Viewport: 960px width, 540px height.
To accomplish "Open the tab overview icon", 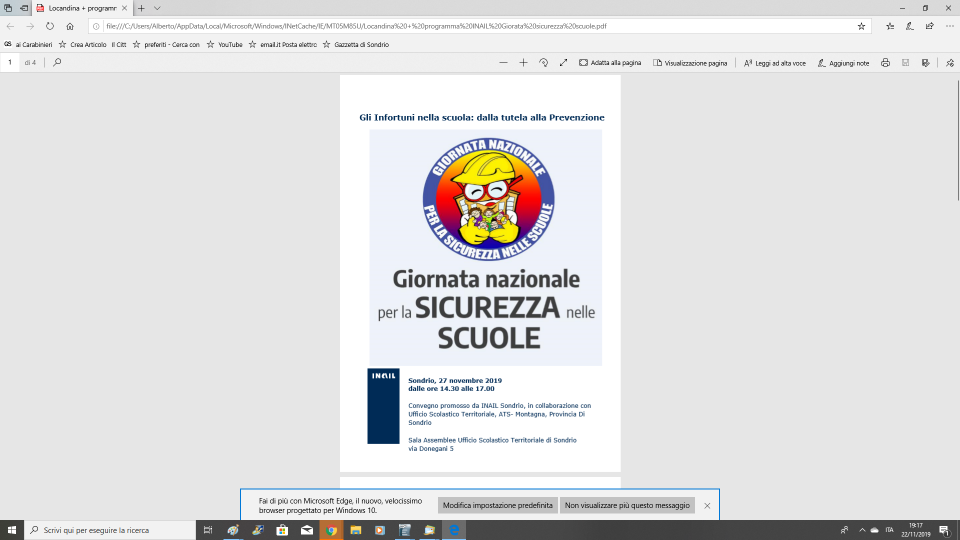I will [x=8, y=8].
